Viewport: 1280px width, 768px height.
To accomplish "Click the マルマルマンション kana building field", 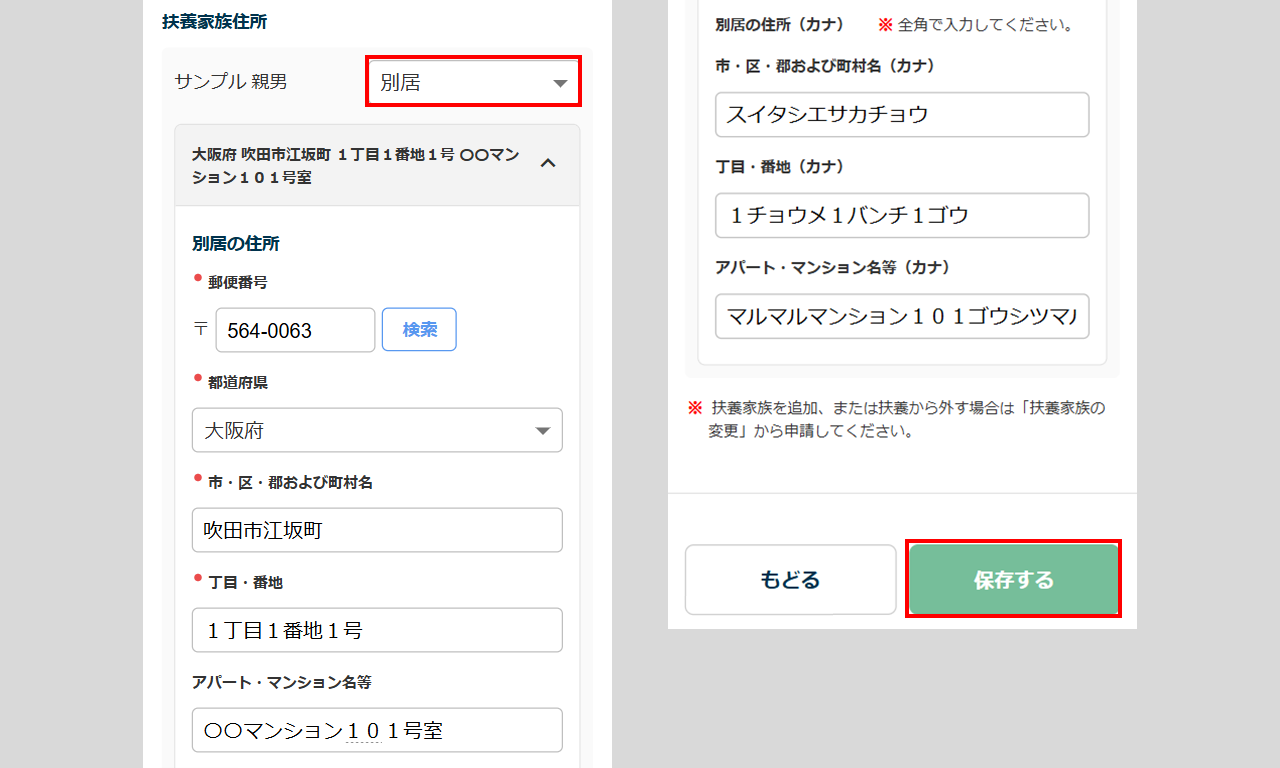I will [x=901, y=316].
